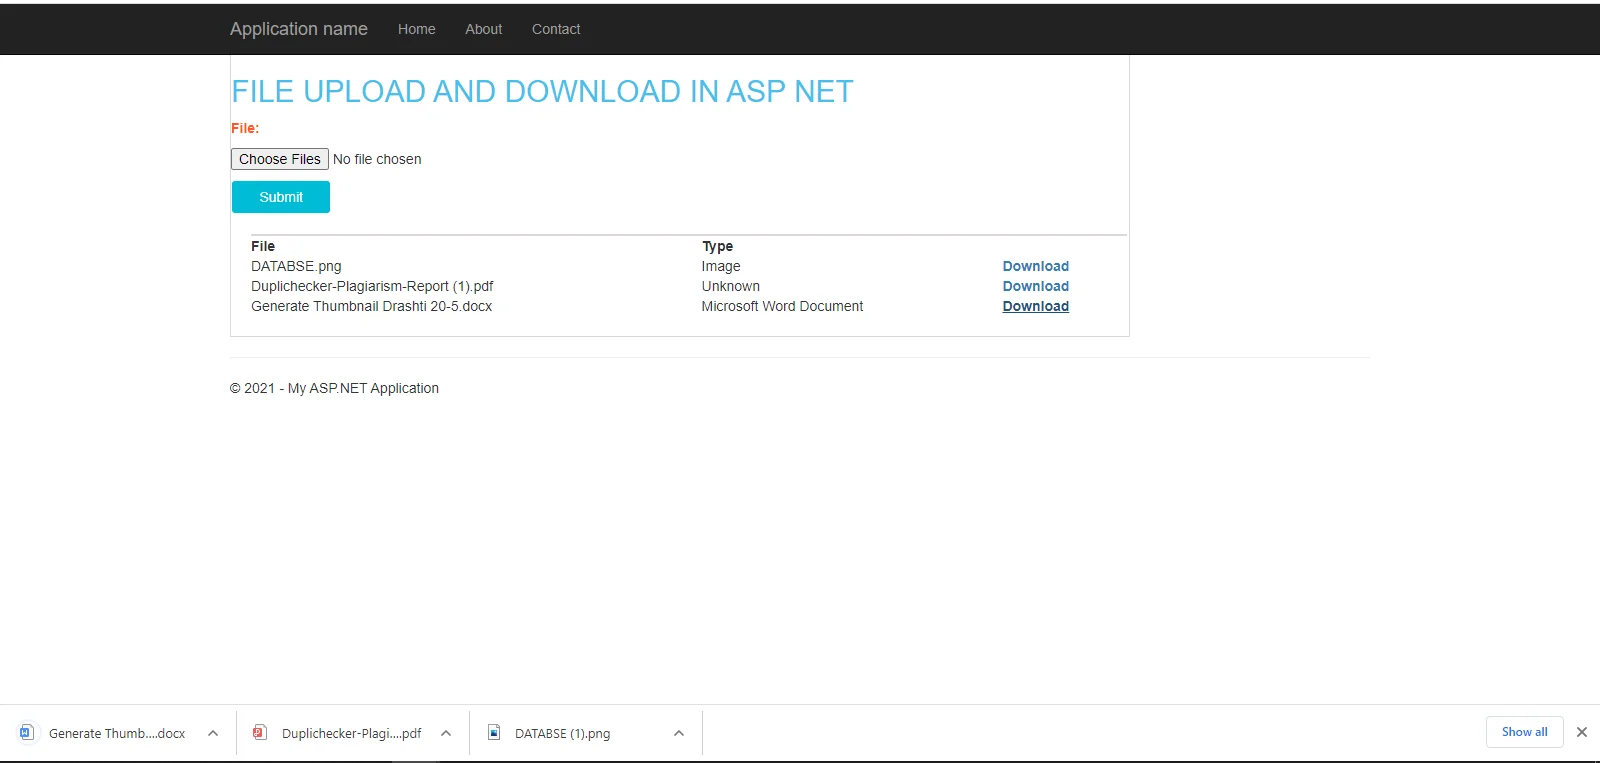Image resolution: width=1600 pixels, height=763 pixels.
Task: Submit the file upload form
Action: click(x=281, y=197)
